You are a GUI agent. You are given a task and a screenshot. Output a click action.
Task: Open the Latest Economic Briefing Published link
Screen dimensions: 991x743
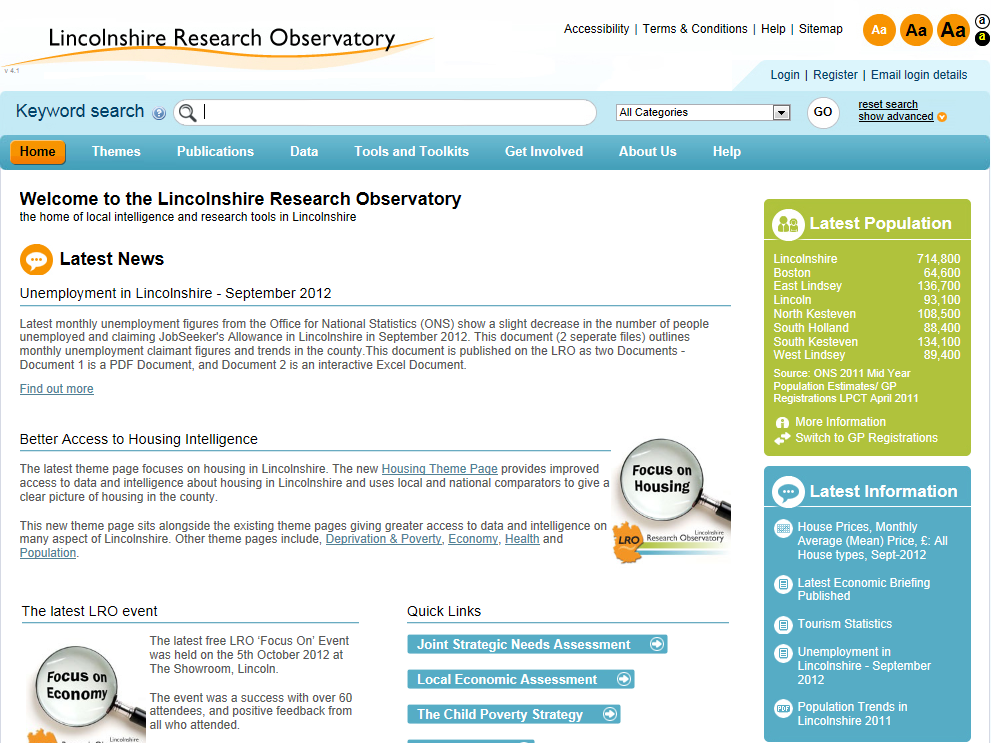pos(863,589)
